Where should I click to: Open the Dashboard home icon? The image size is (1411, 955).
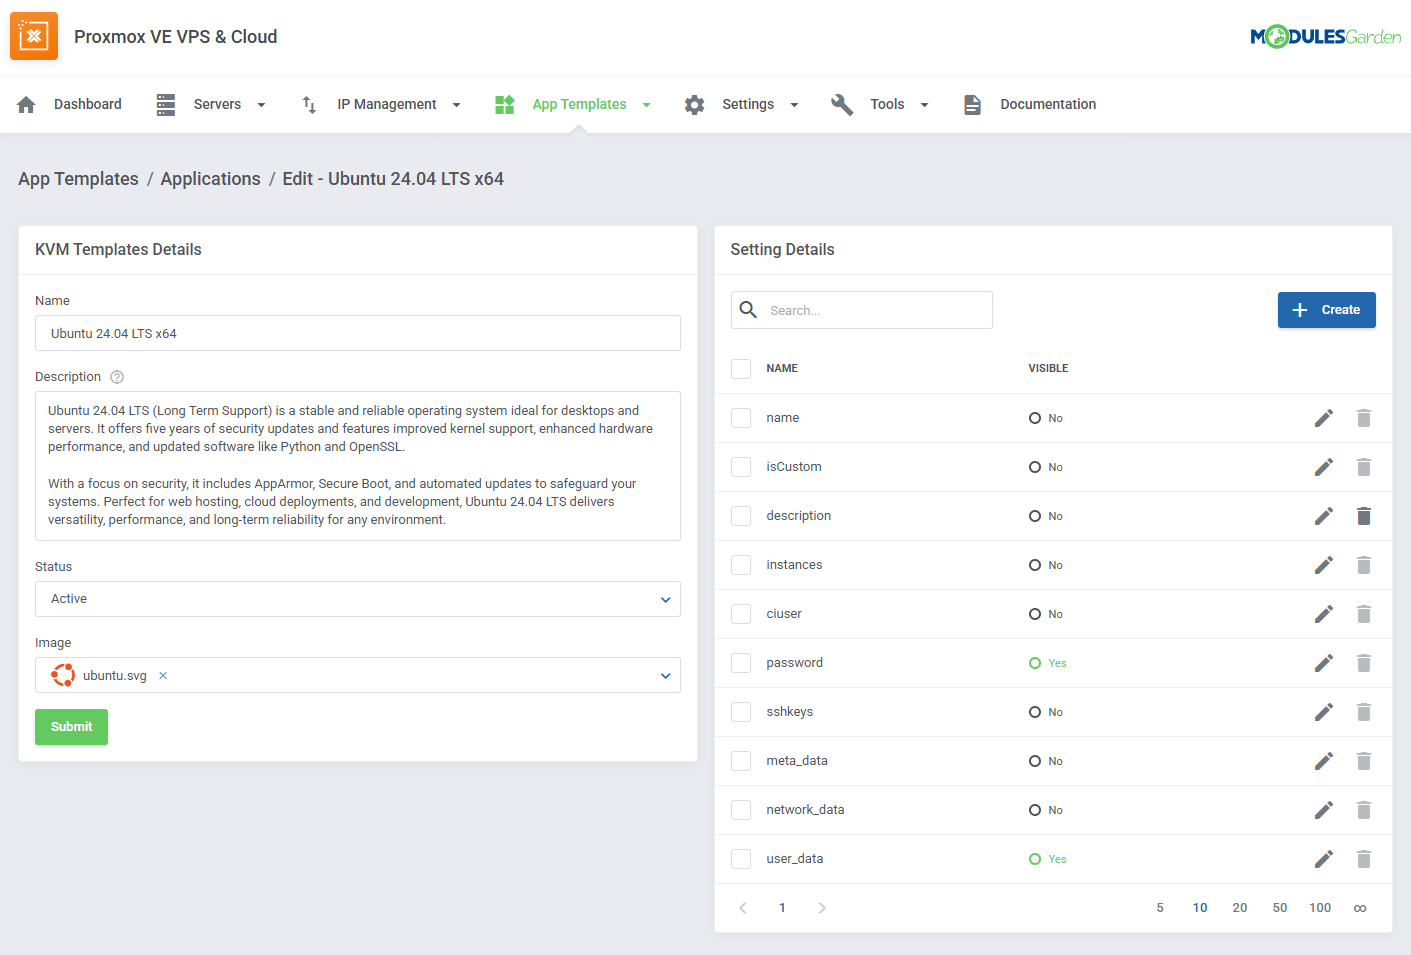pos(26,103)
